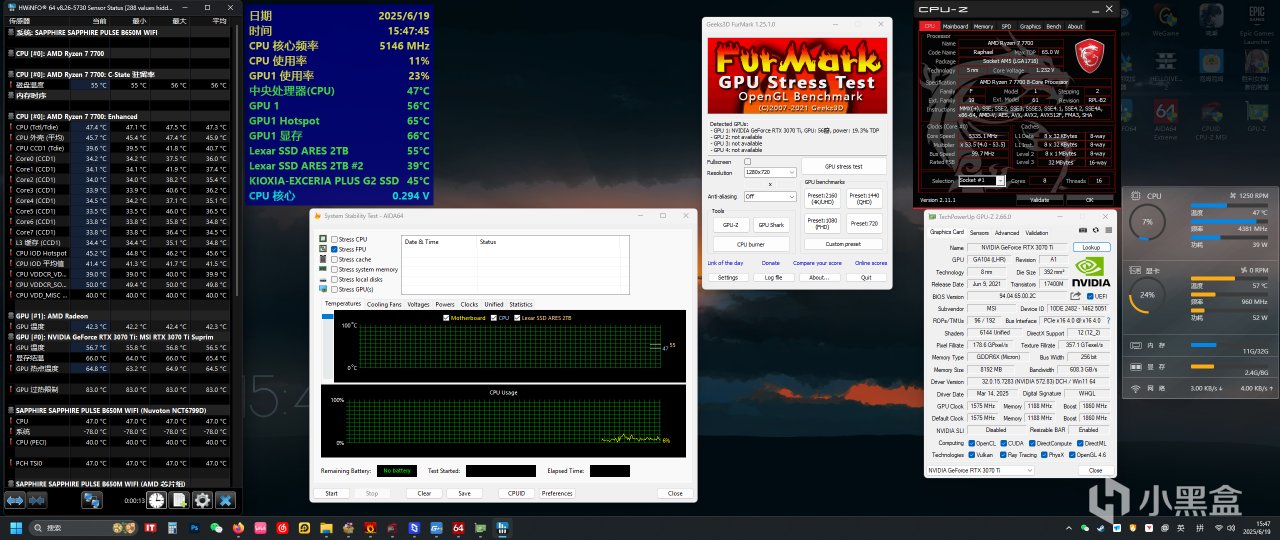Click HWiNFO expand-columns double arrow icon
This screenshot has height=540, width=1280.
(x=14, y=500)
